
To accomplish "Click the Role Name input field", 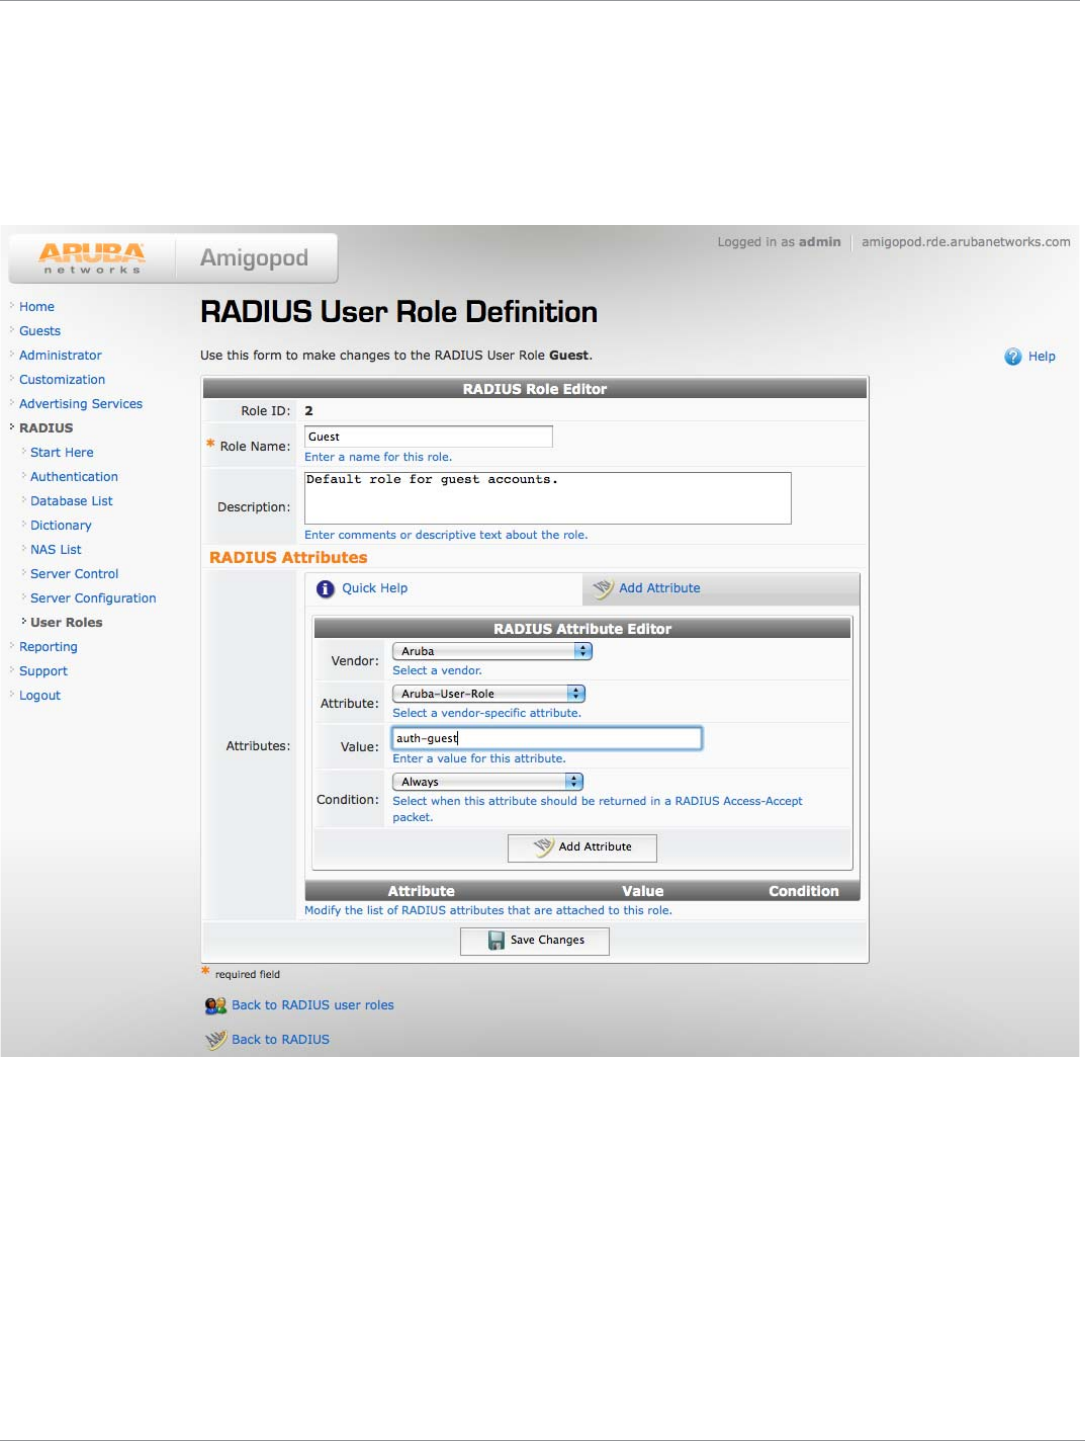I will pyautogui.click(x=428, y=437).
